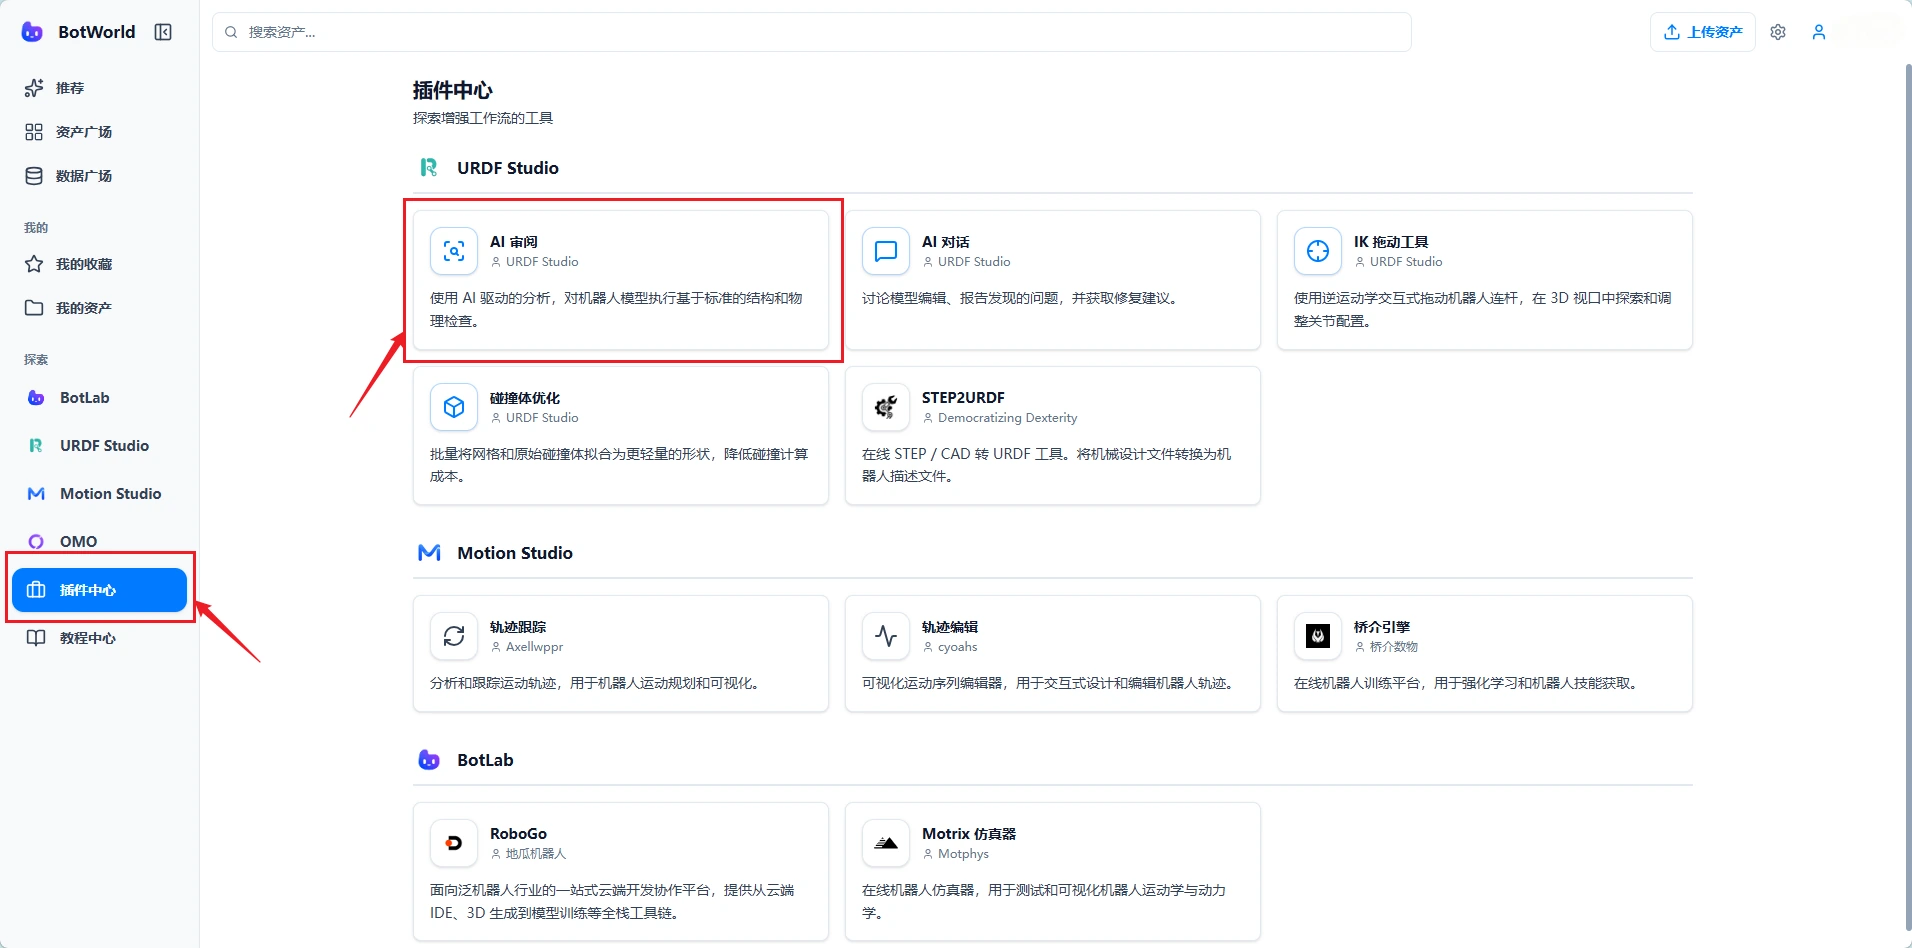Click the '我的资产' sidebar label
Viewport: 1912px width, 948px height.
(84, 308)
